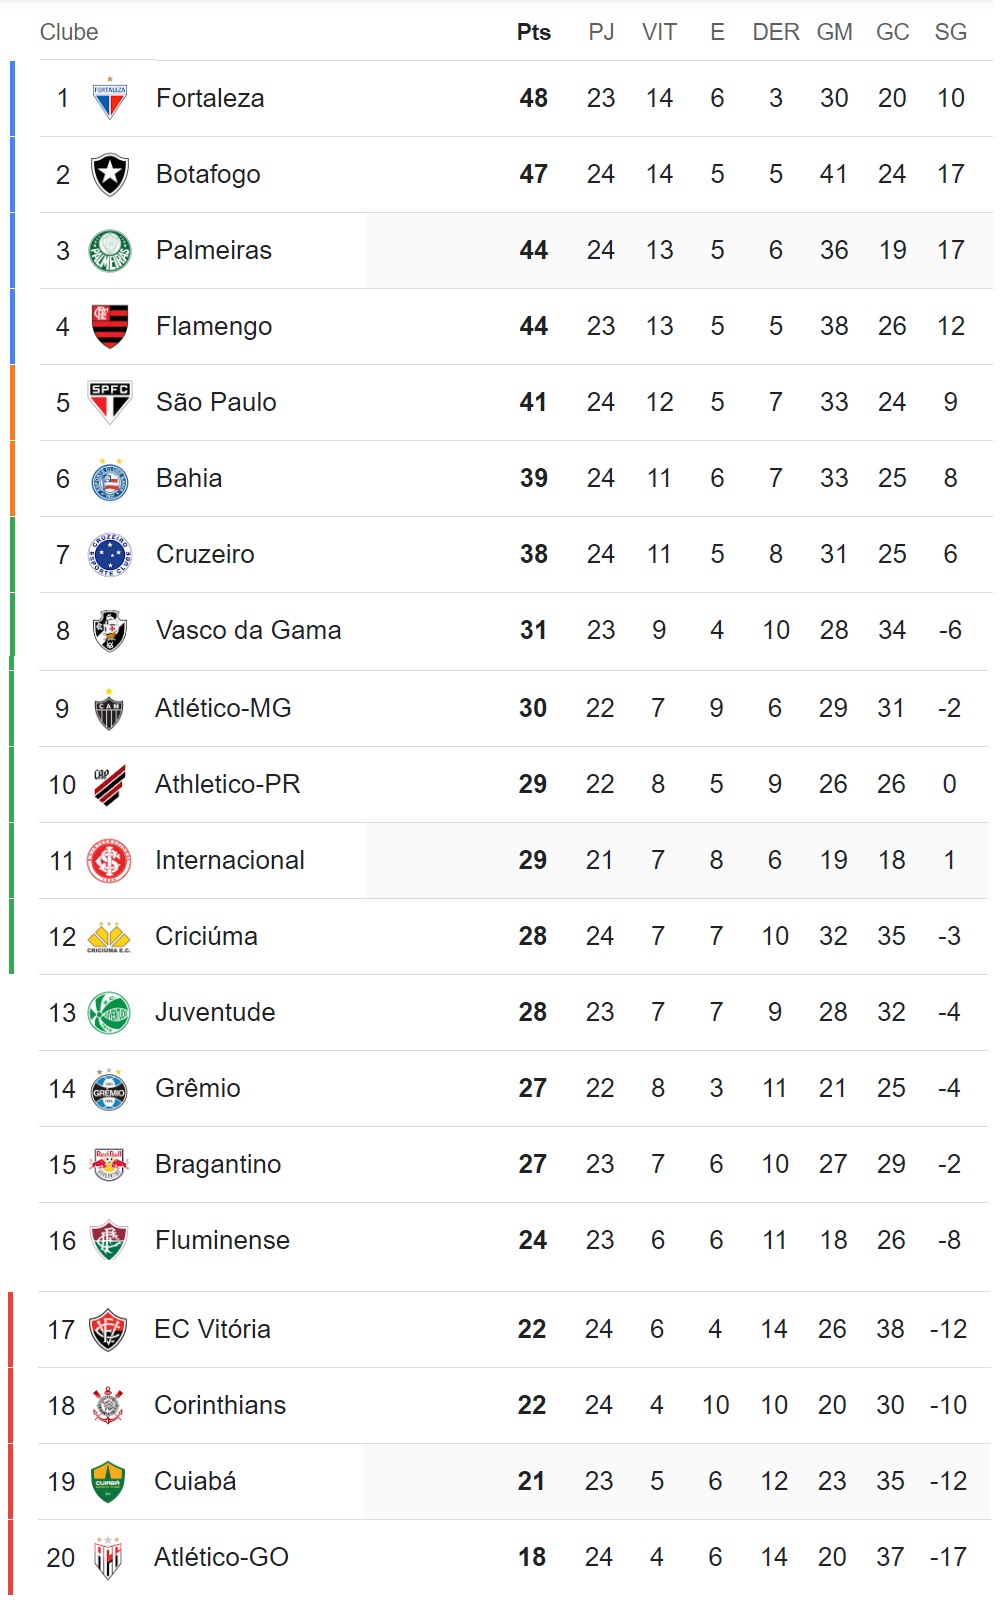Click the Internacional red round logo

pyautogui.click(x=109, y=860)
